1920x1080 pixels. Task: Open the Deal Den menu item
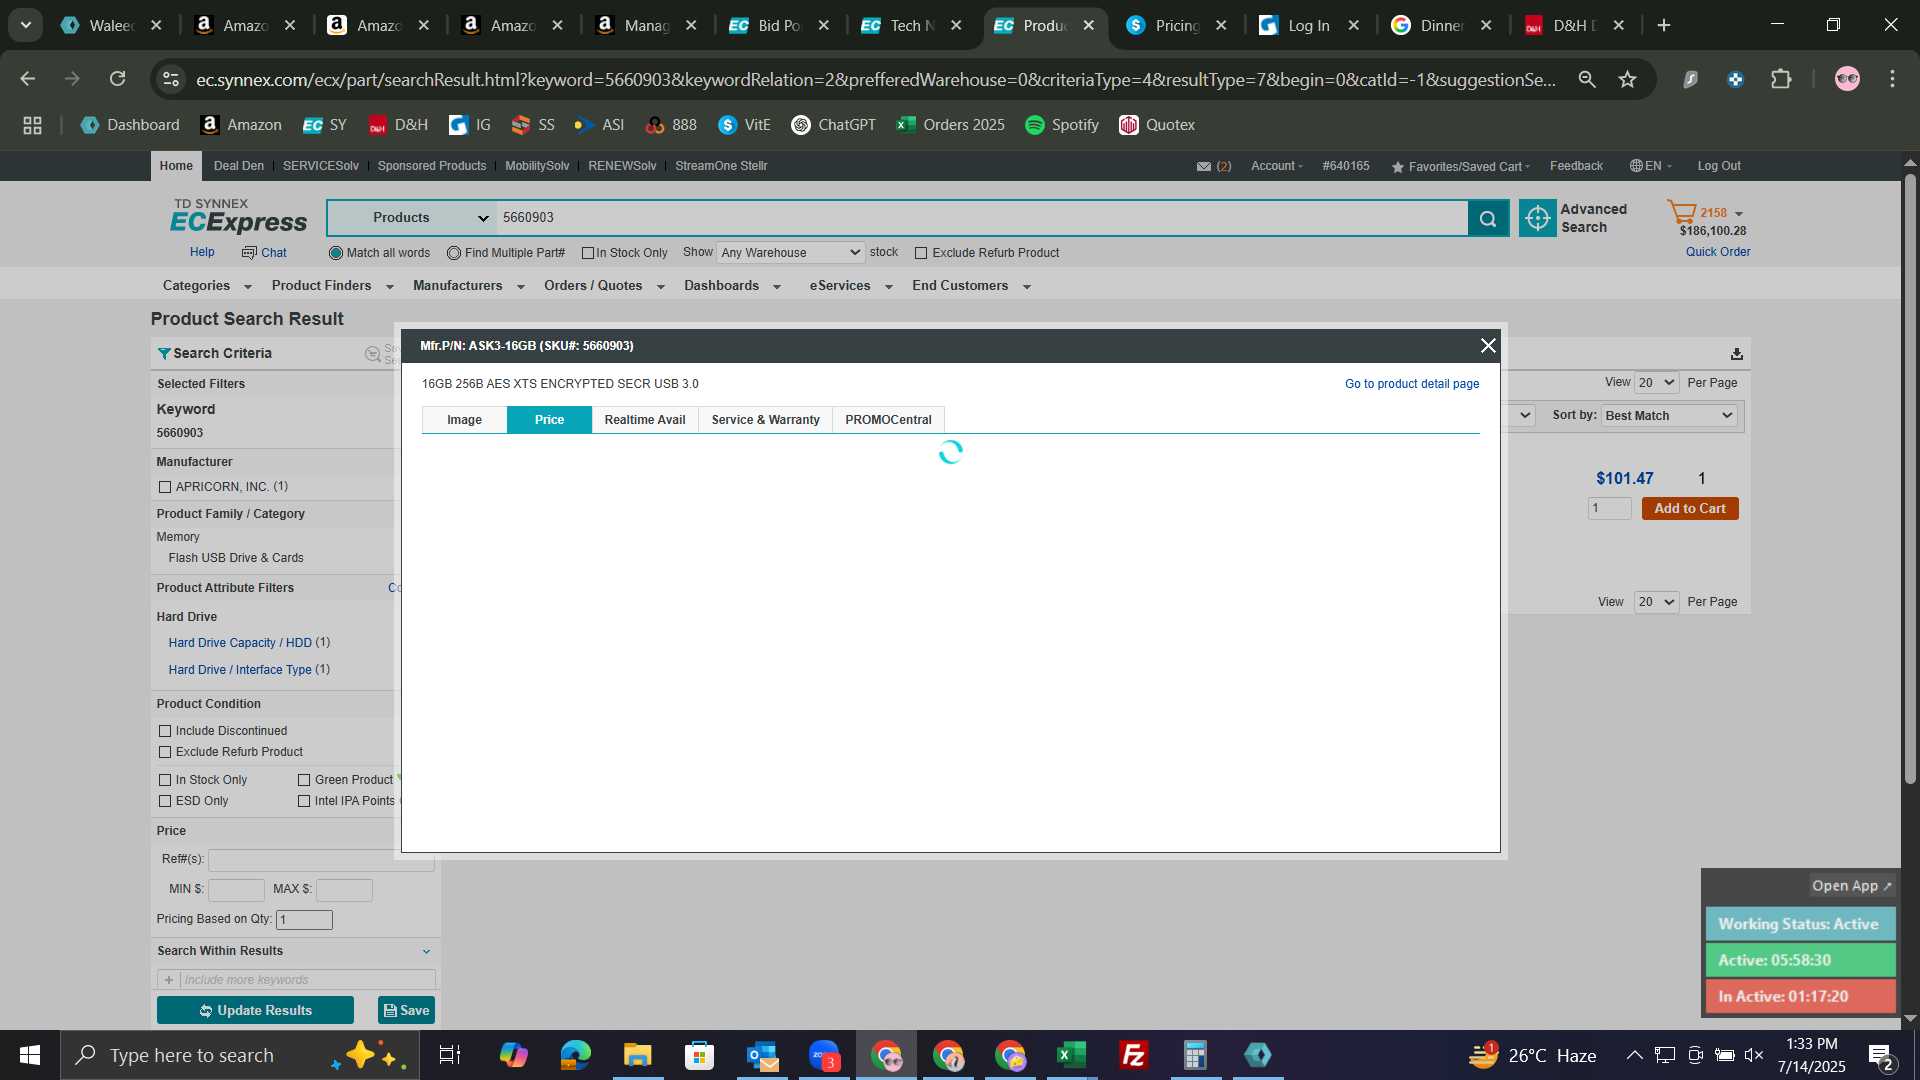click(x=239, y=166)
